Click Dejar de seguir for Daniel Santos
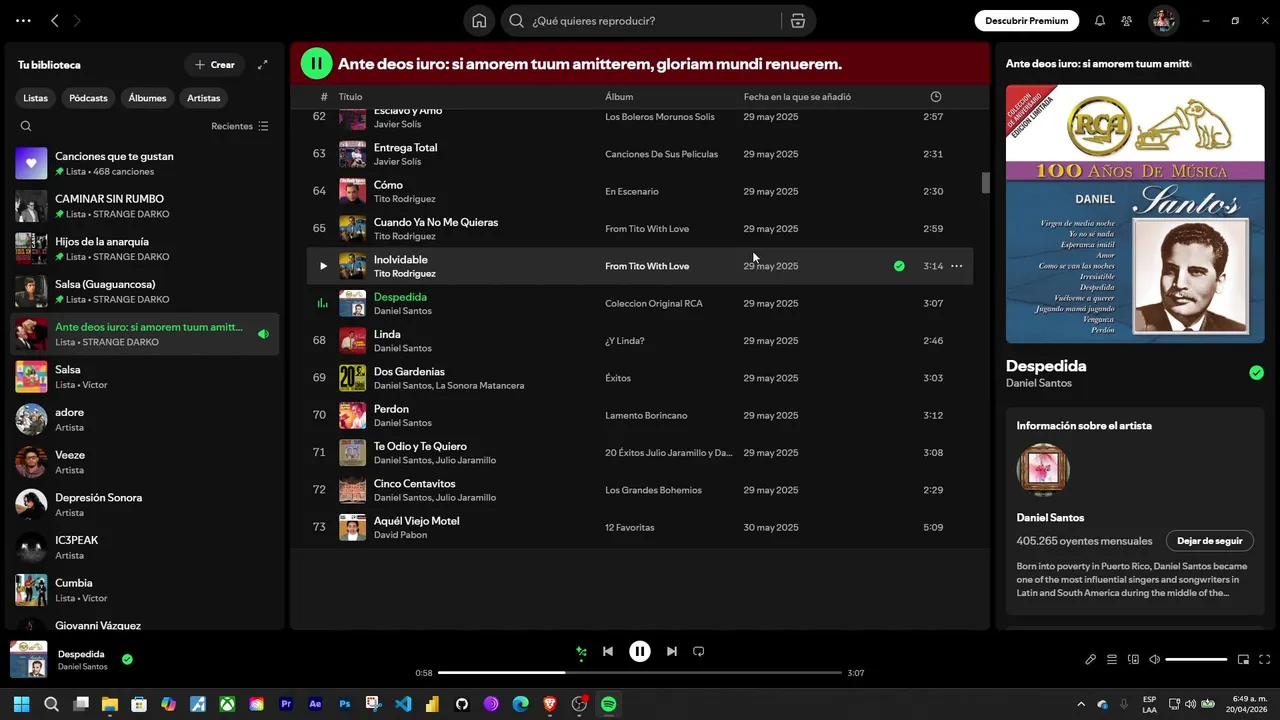This screenshot has width=1280, height=720. click(1210, 541)
